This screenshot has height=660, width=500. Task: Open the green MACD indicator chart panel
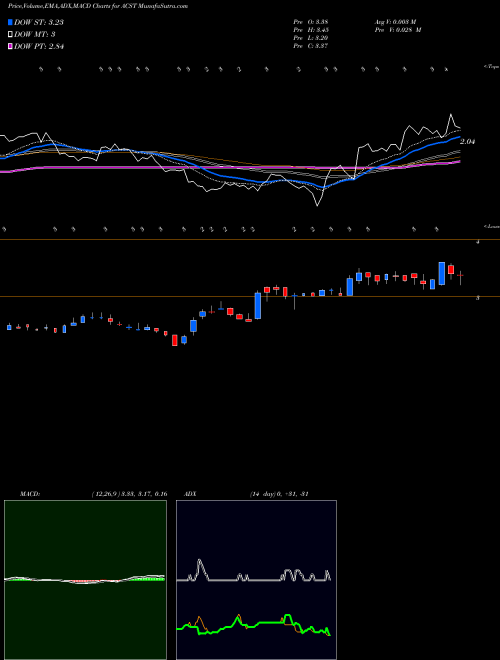85,580
